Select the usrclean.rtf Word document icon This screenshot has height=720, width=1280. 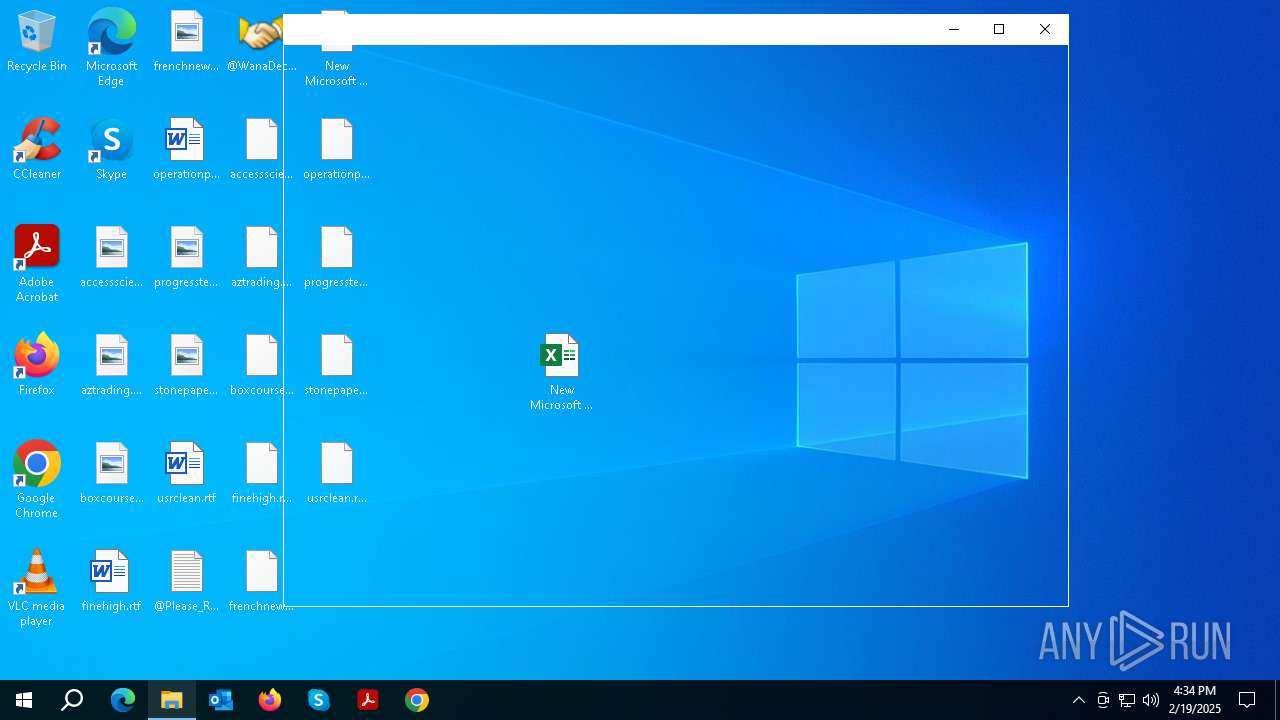click(186, 473)
